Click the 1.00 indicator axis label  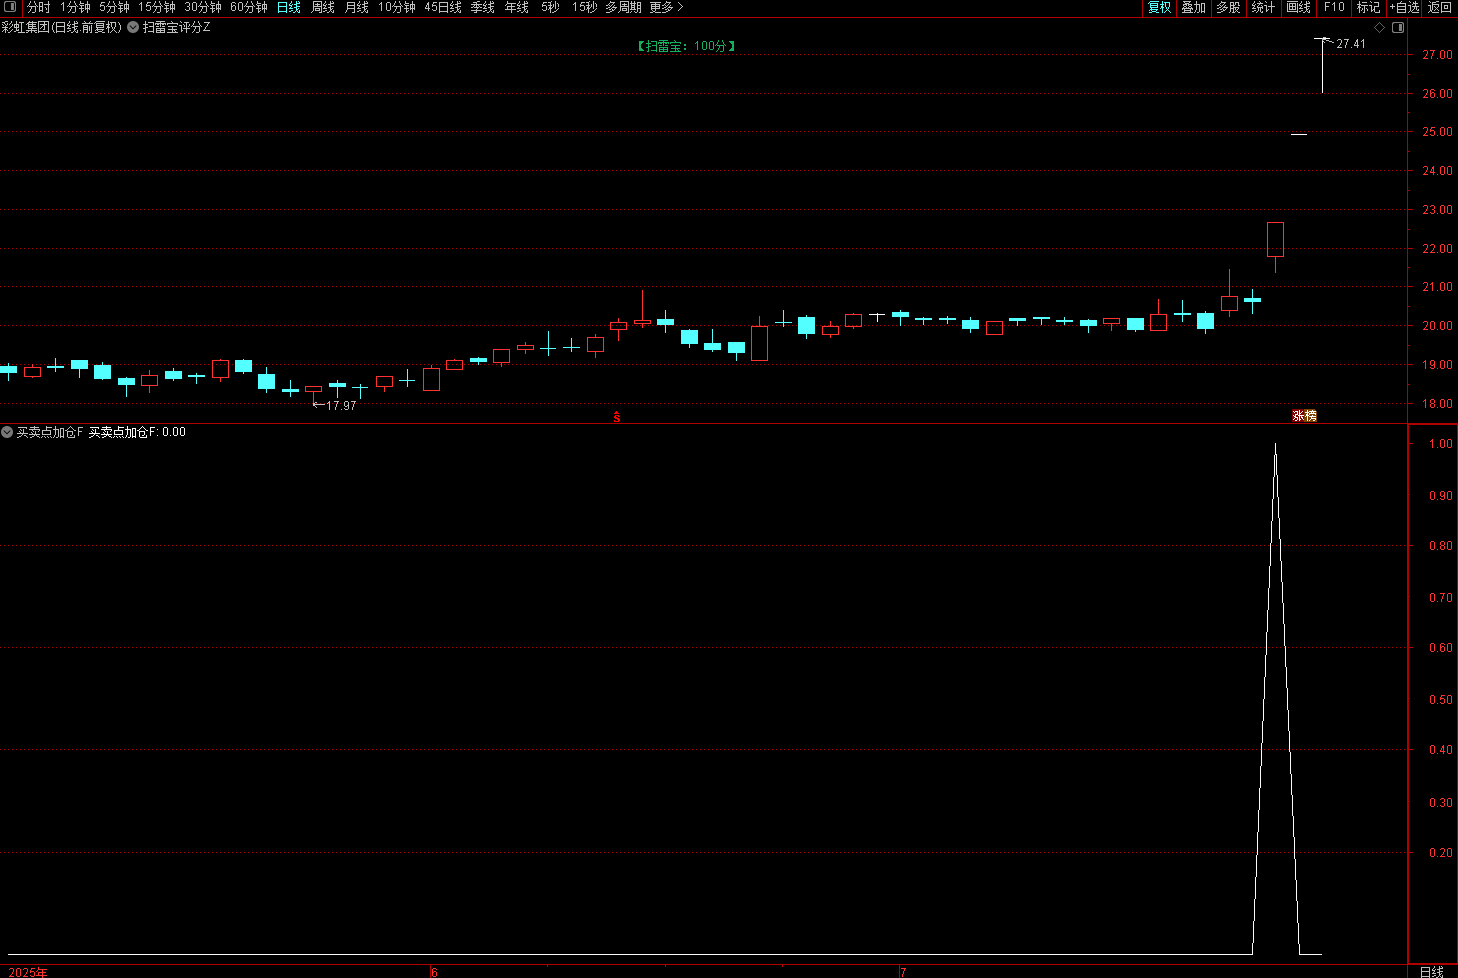[1441, 444]
